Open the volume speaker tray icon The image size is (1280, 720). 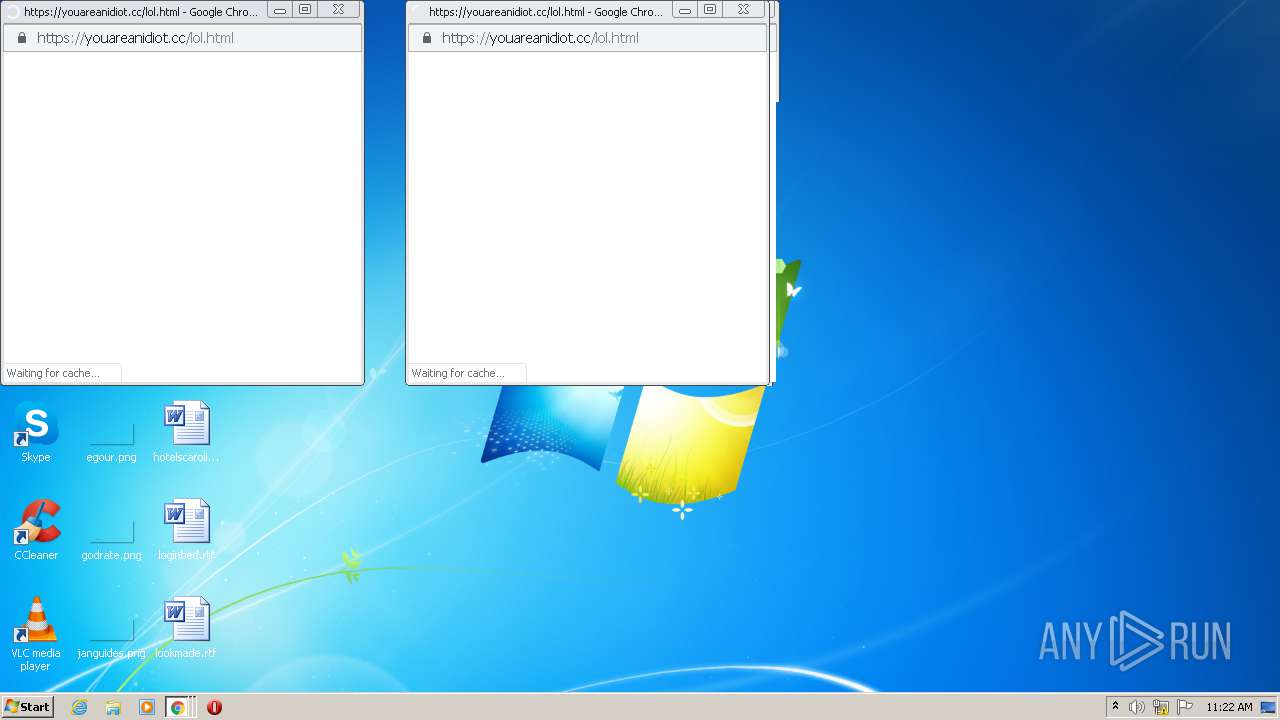1137,707
